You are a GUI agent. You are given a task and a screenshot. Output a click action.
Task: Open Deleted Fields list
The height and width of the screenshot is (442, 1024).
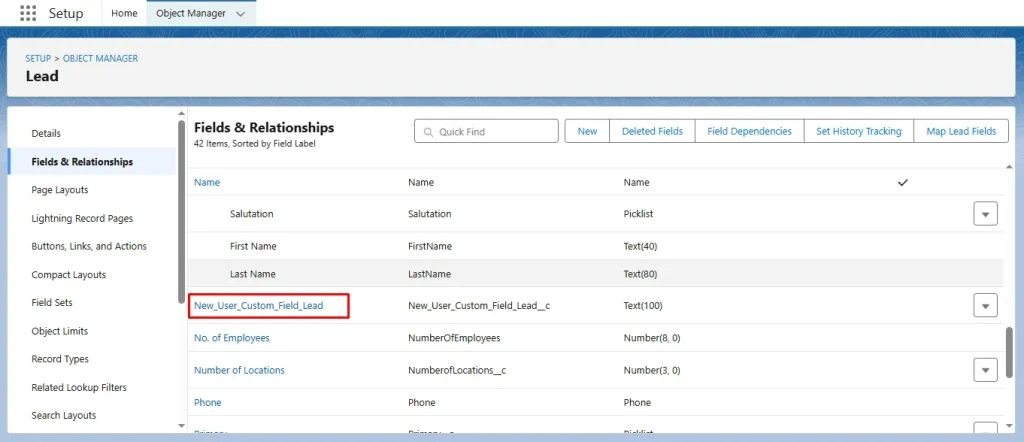point(652,132)
